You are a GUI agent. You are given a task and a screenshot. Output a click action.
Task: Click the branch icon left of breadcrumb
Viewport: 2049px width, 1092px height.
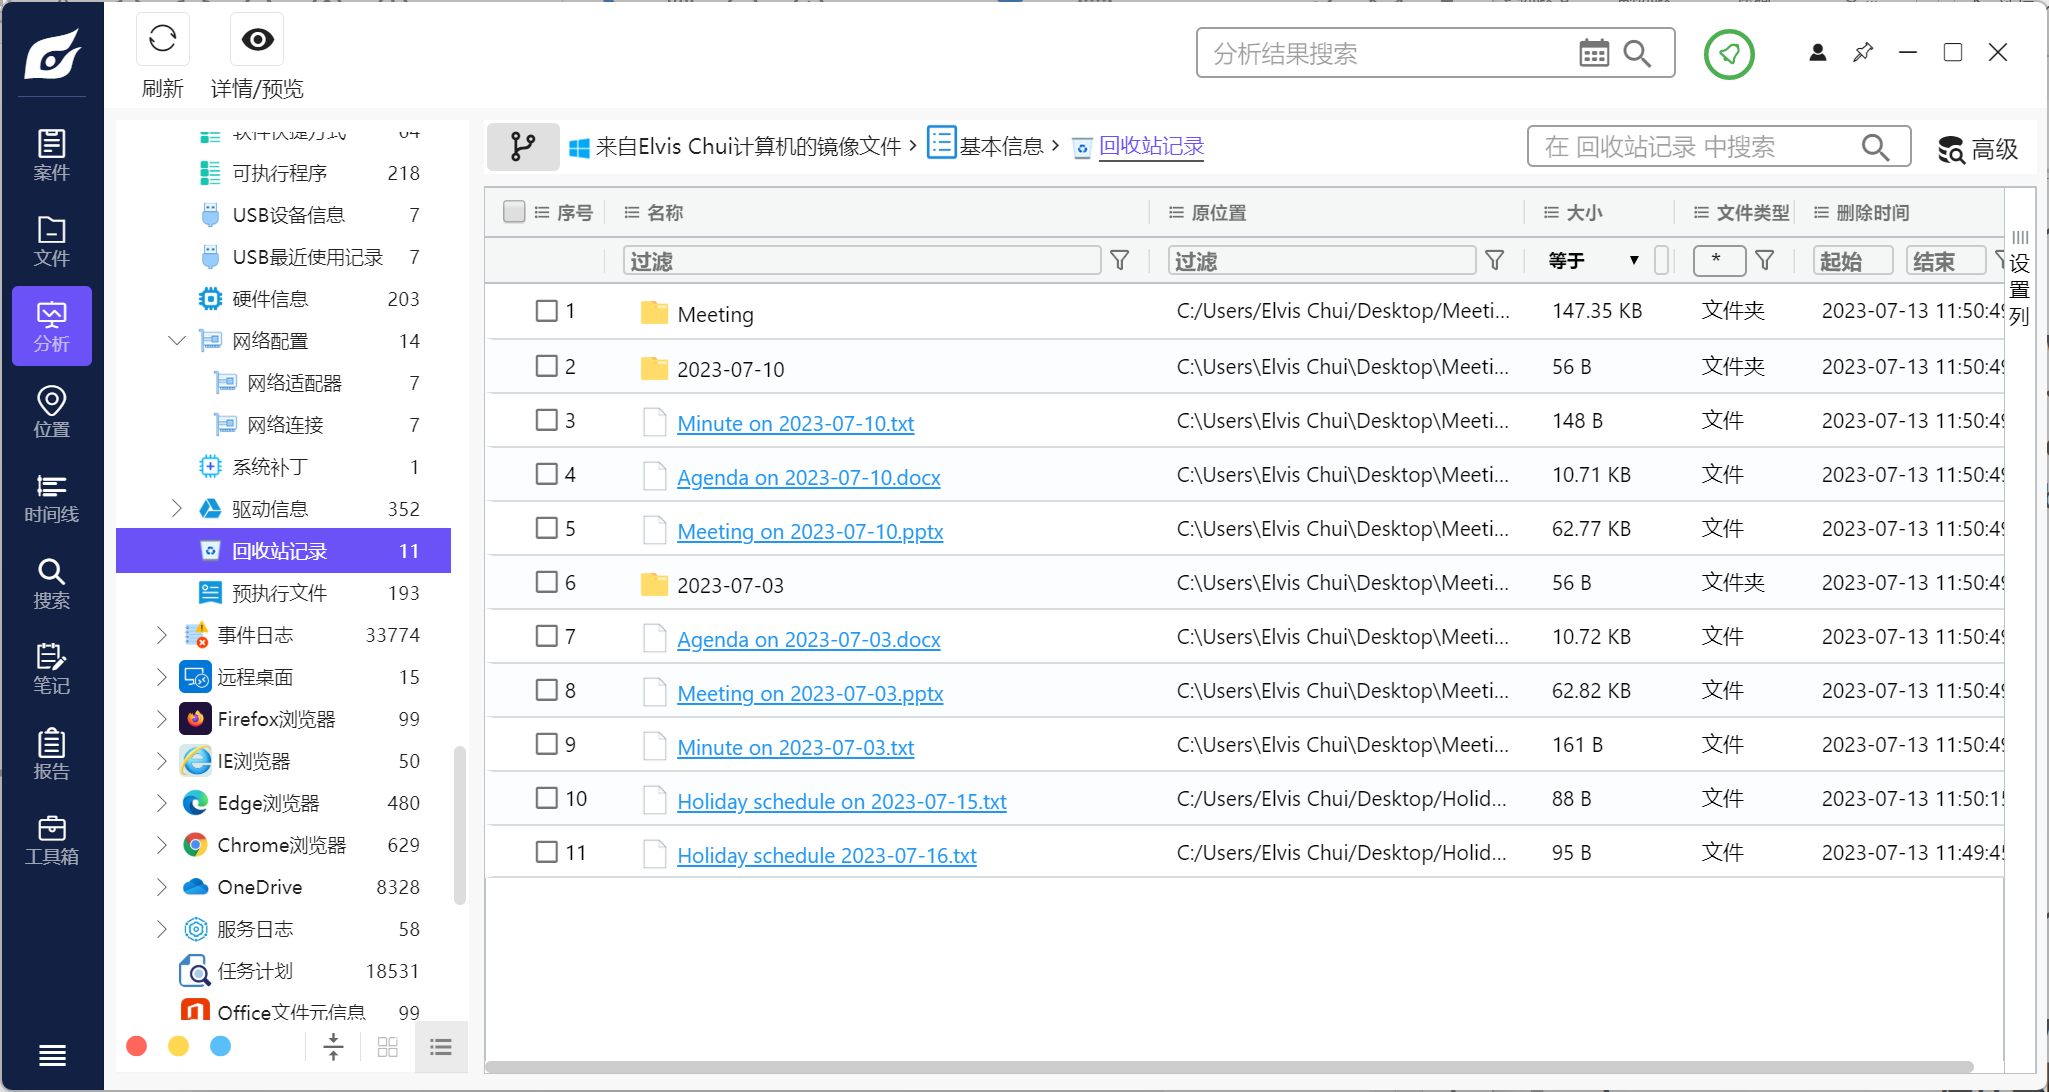point(522,147)
